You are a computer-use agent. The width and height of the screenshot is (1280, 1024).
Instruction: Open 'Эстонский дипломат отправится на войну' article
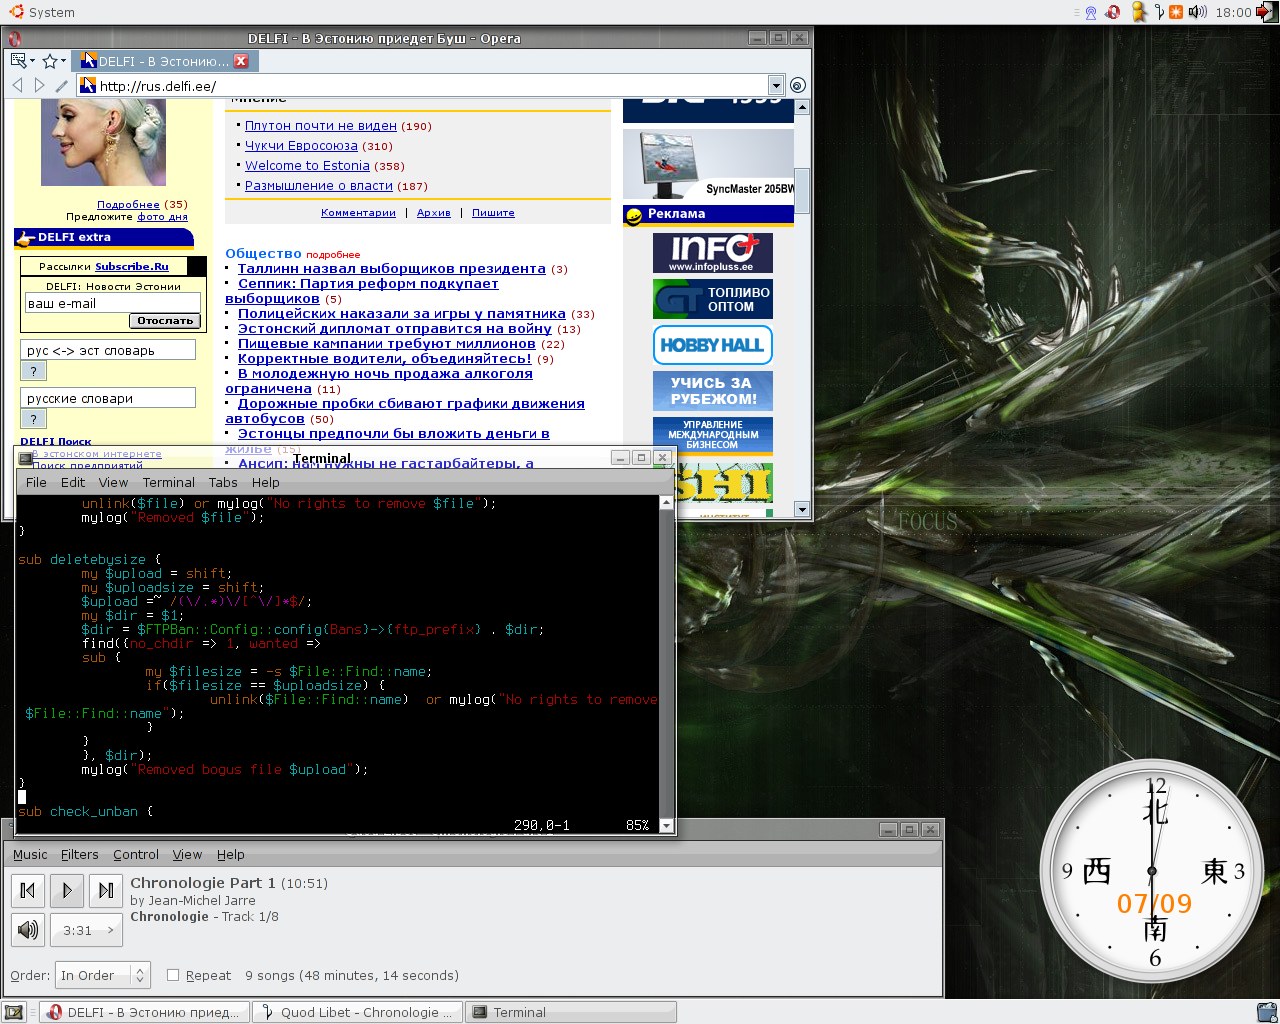click(395, 329)
